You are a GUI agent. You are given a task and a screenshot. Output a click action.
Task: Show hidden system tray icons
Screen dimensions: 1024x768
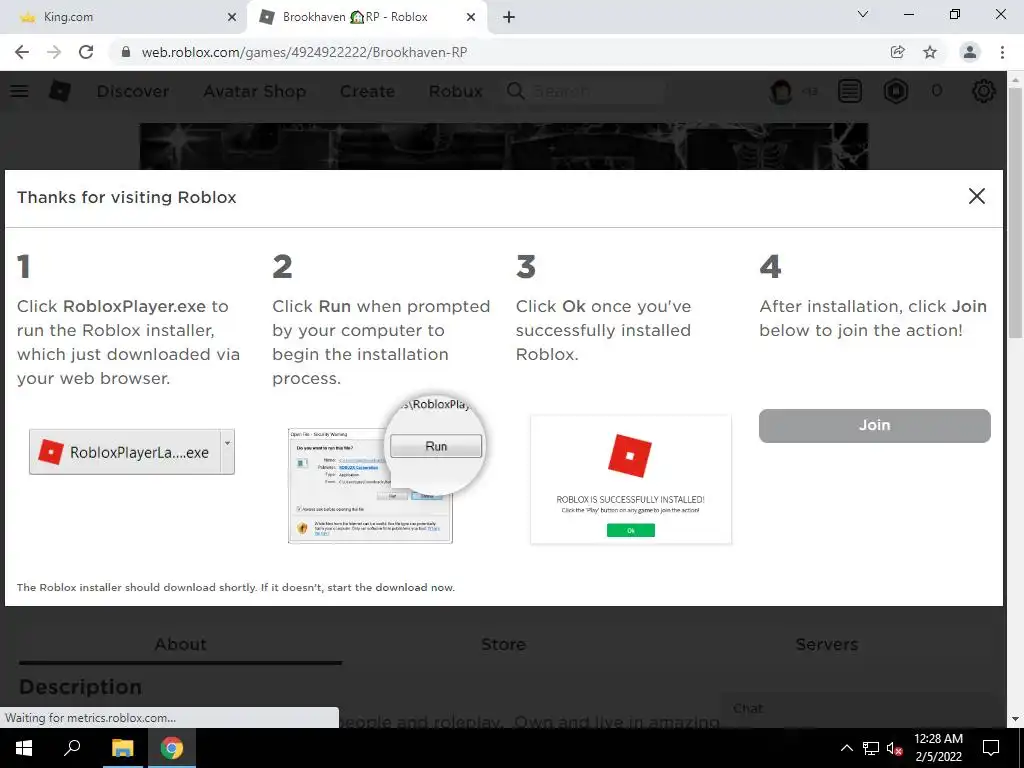[846, 748]
